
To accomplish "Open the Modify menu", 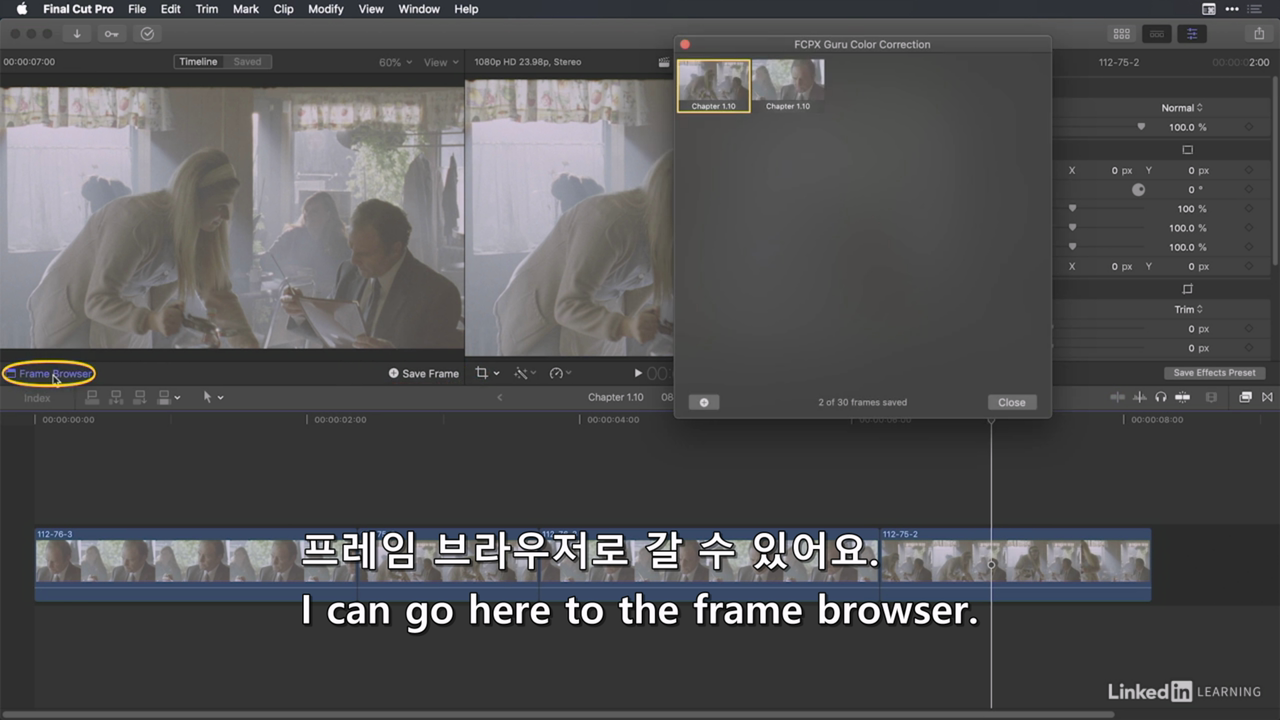I will [326, 9].
